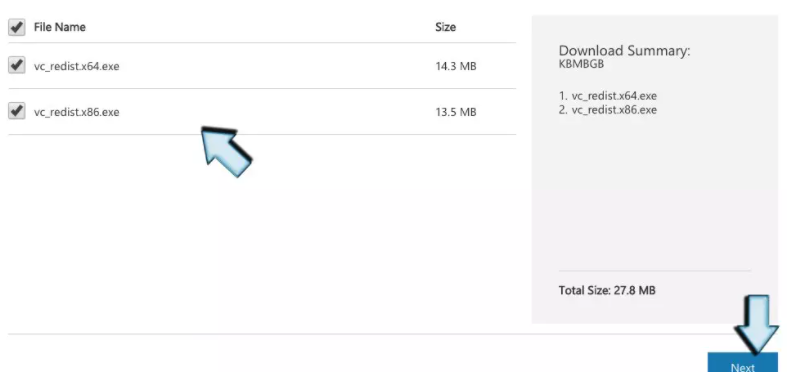Click the blue down arrow above Next
This screenshot has height=372, width=801.
tap(756, 324)
